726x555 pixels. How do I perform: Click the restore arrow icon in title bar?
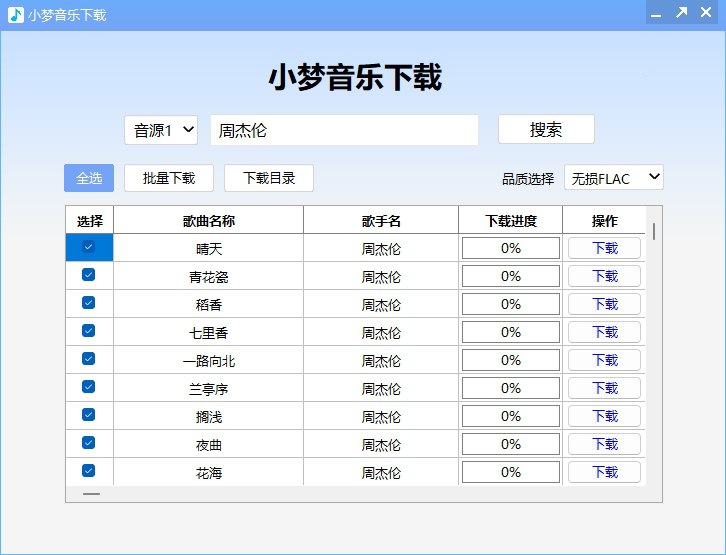[x=681, y=13]
